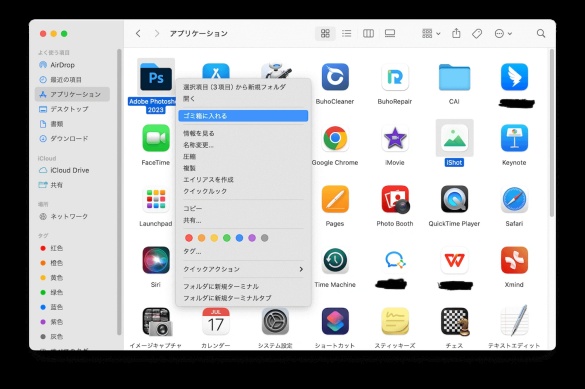Screen dimensions: 585x389
Task: Choose フォルダに新規ターミナルタブ menu entry
Action: coord(243,298)
